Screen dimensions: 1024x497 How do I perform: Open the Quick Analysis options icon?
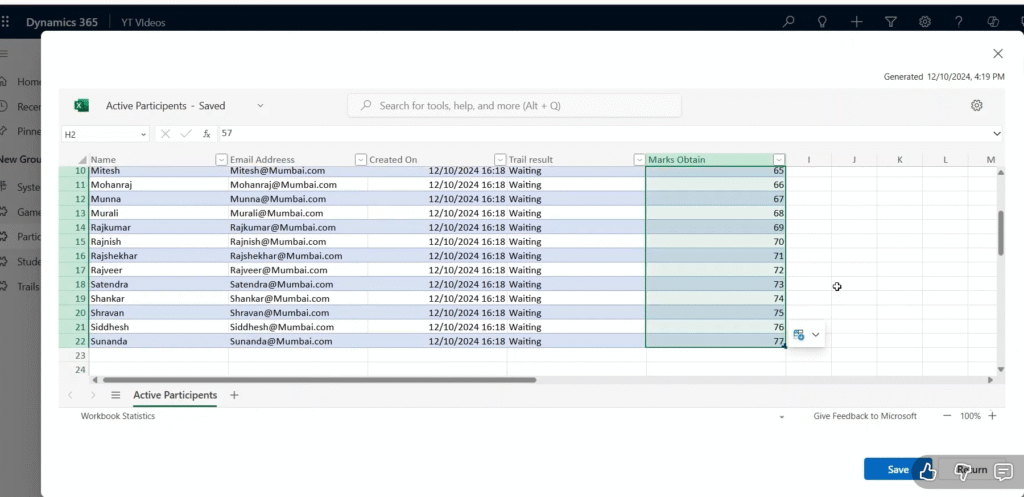(x=807, y=335)
